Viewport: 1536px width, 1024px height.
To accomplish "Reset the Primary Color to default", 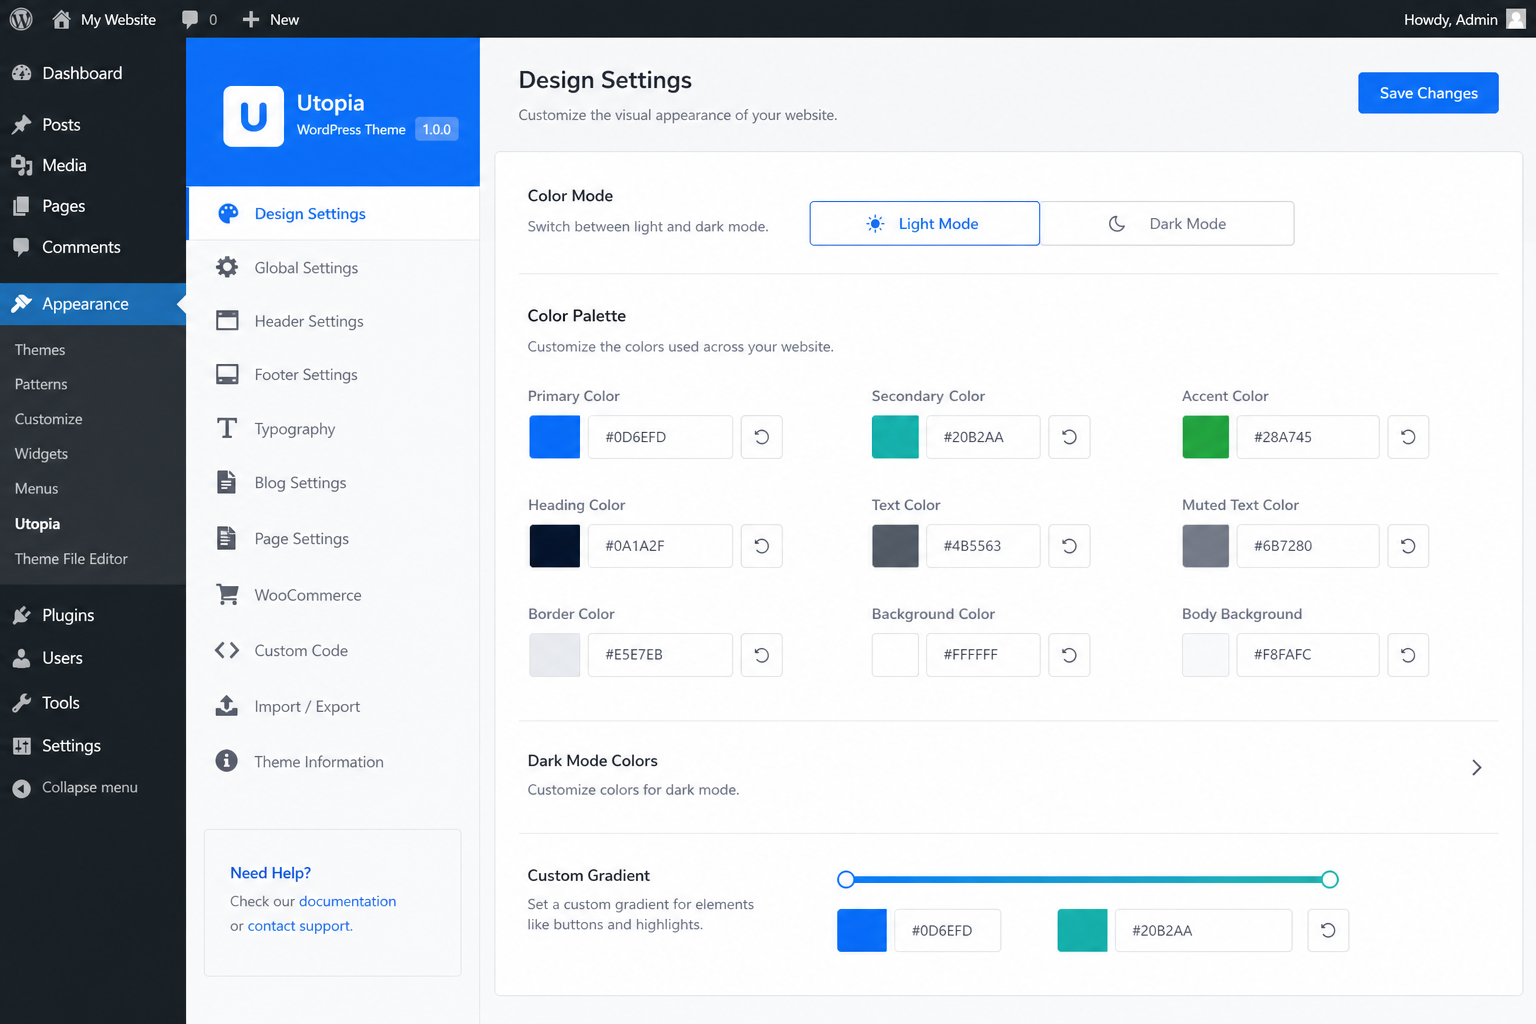I will [x=761, y=437].
